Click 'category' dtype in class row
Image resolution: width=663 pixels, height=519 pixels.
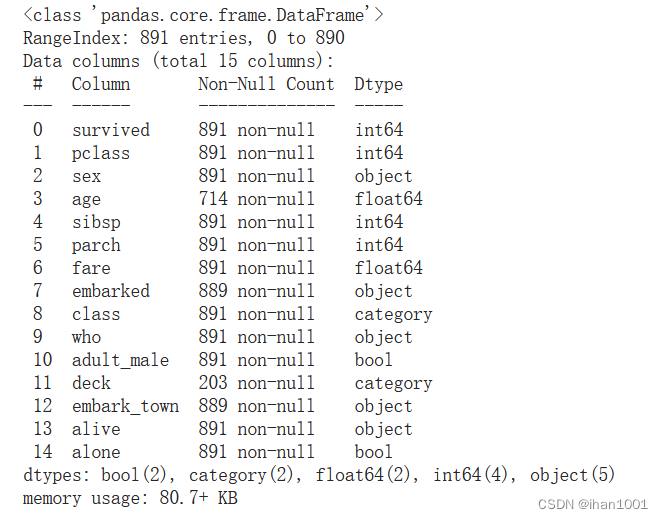point(393,315)
